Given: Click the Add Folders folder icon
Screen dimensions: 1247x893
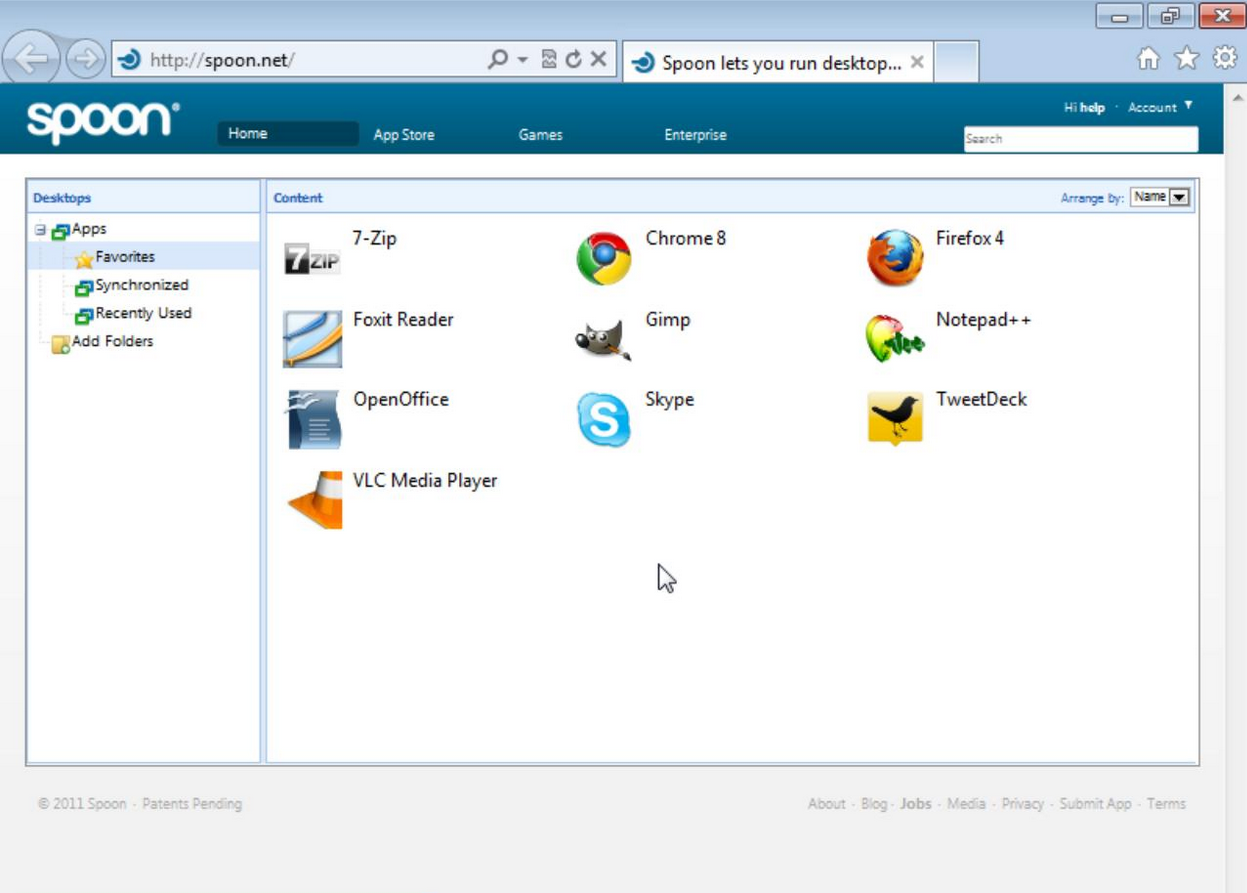Looking at the screenshot, I should click(x=61, y=344).
